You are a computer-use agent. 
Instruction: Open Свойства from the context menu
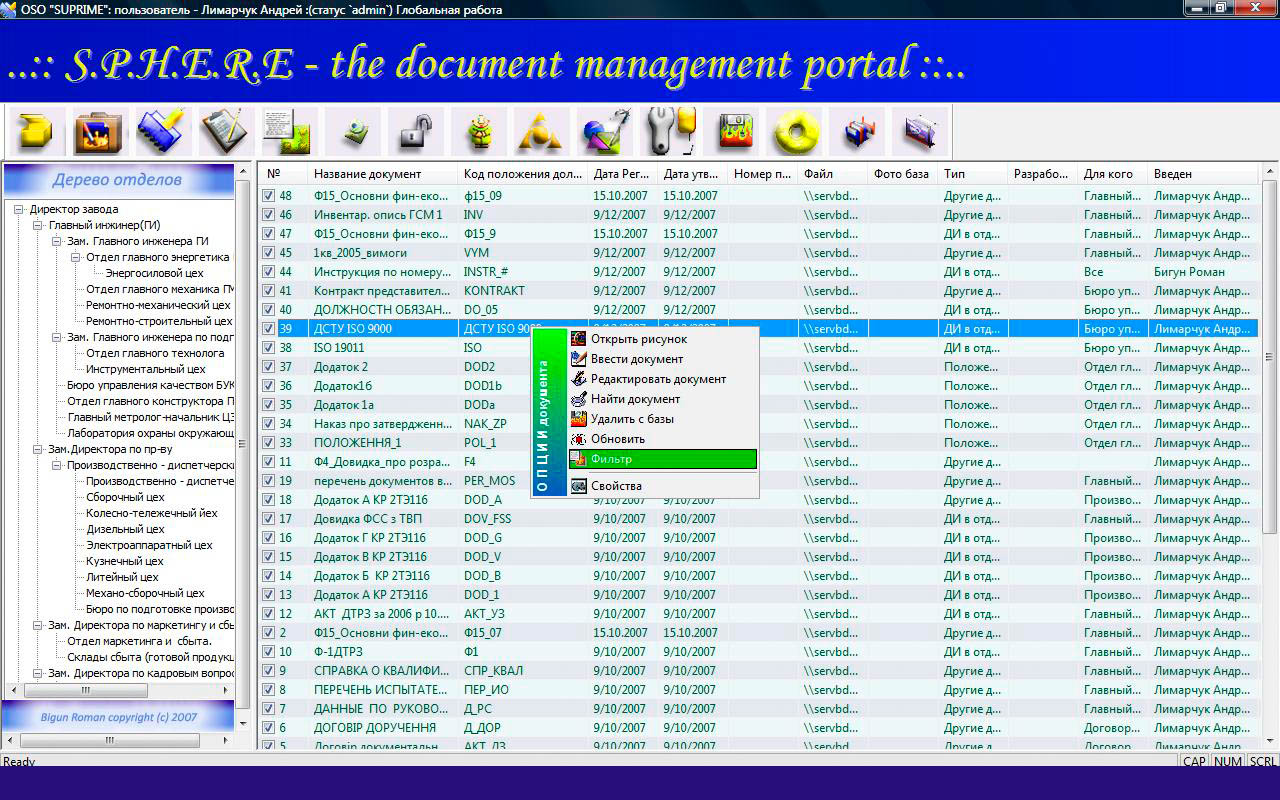662,486
